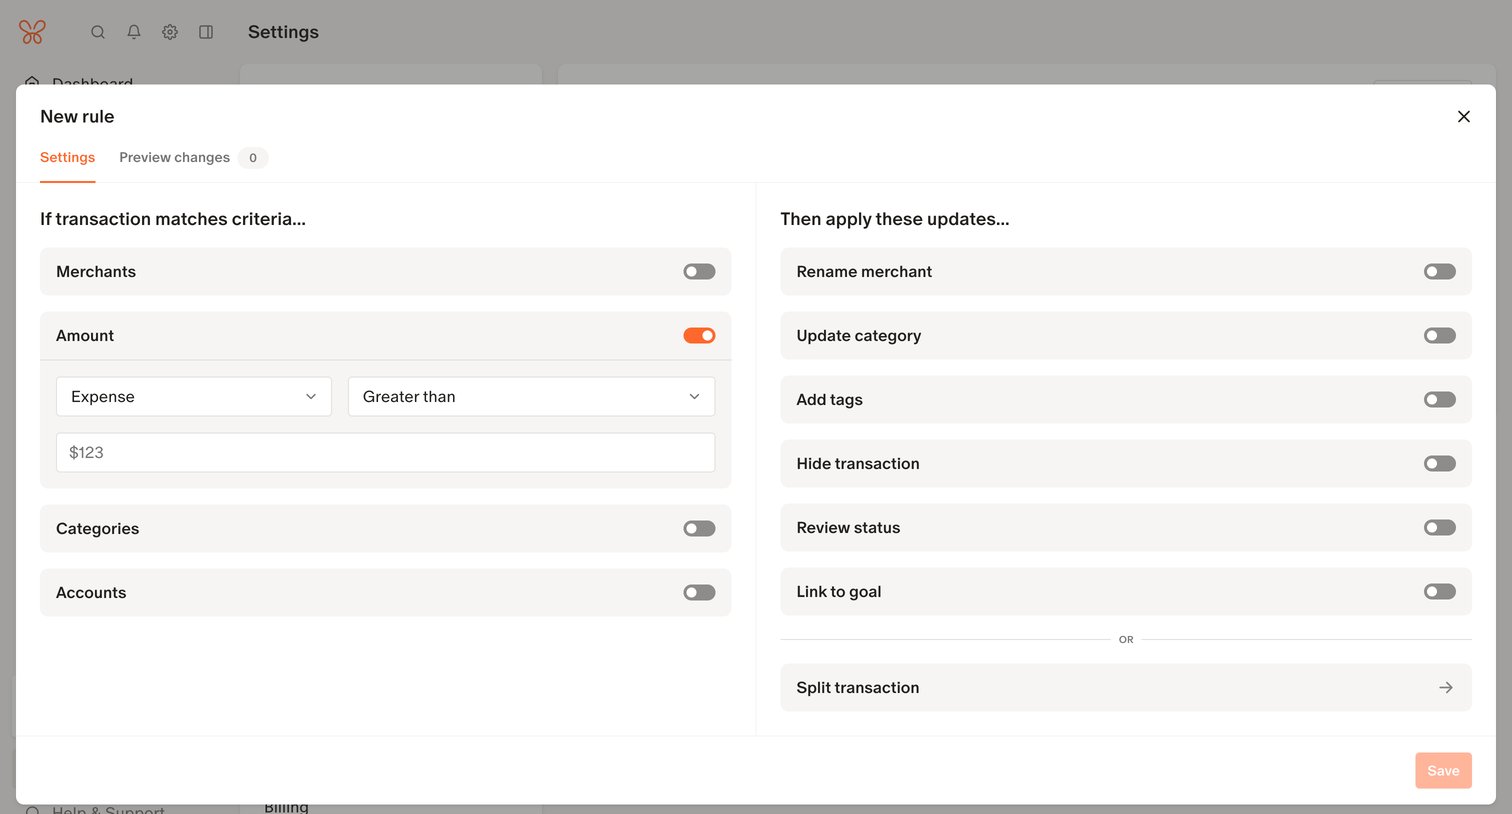This screenshot has height=814, width=1512.
Task: Click the "Link to goal" label
Action: [839, 592]
